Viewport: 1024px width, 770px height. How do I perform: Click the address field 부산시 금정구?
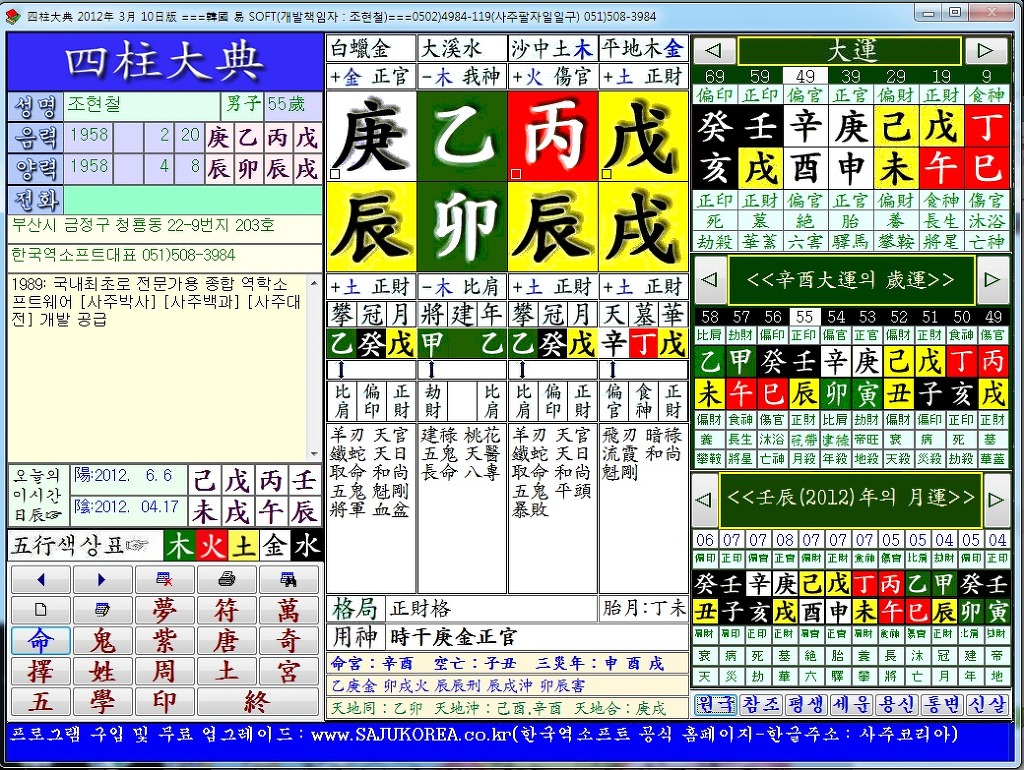(x=165, y=228)
